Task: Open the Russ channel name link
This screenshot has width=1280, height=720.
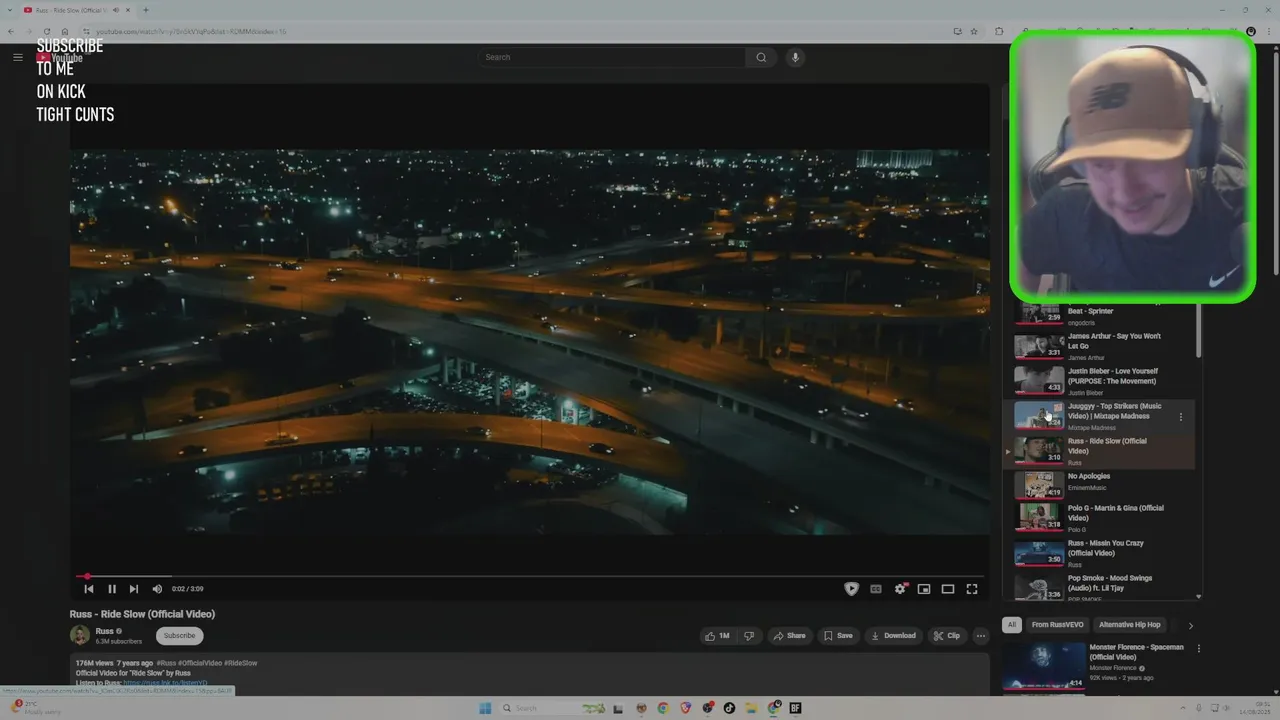Action: click(x=104, y=631)
